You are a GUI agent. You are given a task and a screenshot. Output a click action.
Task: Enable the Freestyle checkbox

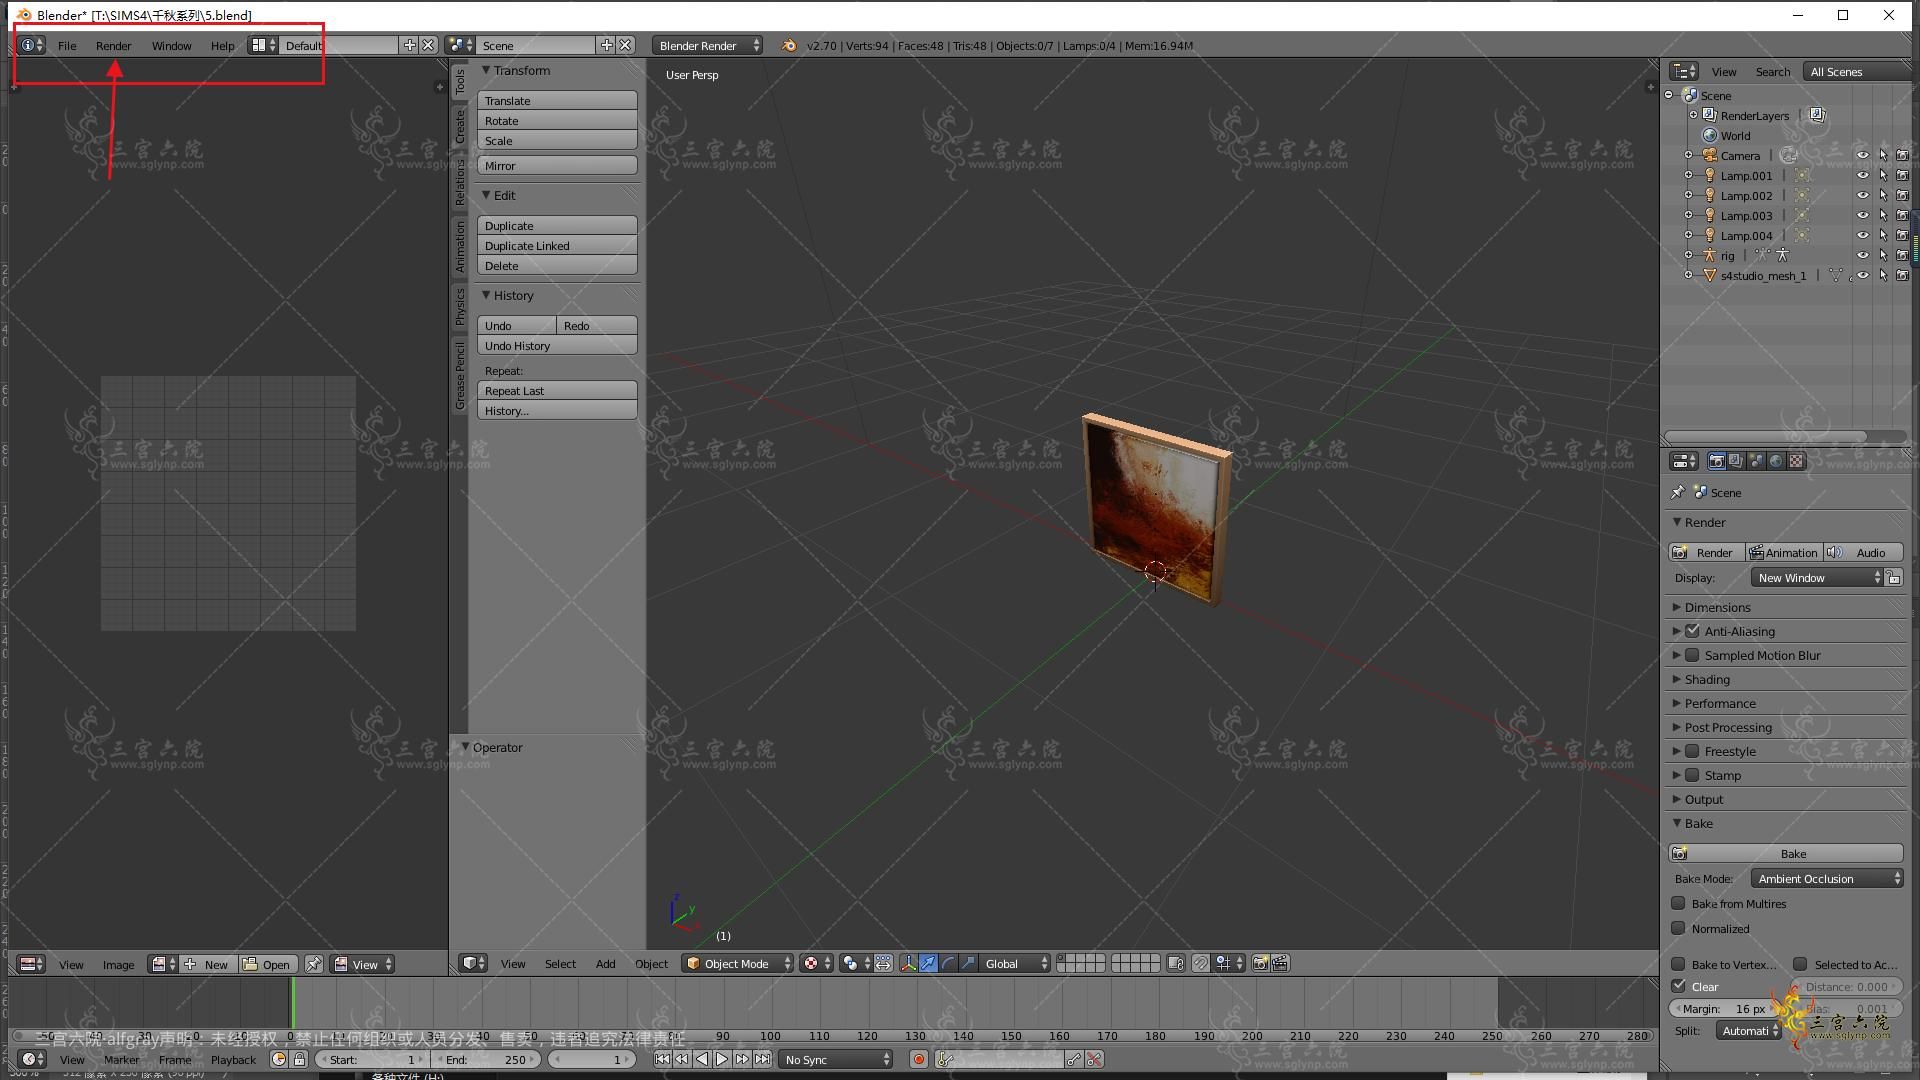point(1692,751)
